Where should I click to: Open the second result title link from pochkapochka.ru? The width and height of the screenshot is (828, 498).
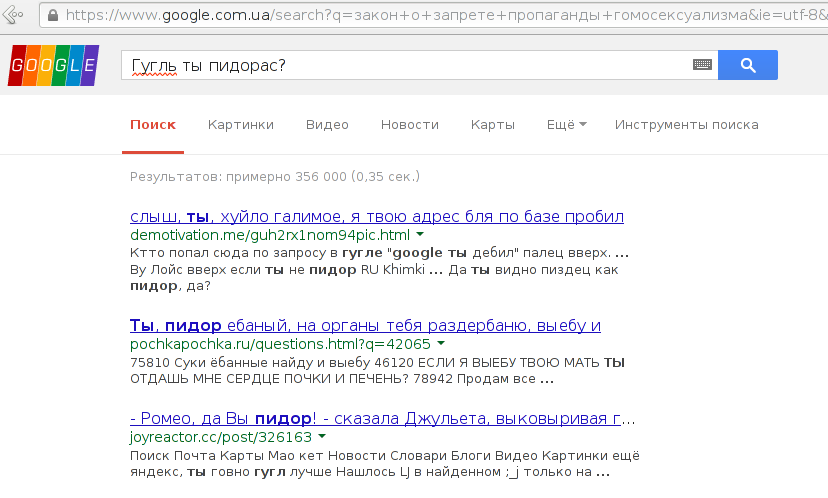coord(365,325)
